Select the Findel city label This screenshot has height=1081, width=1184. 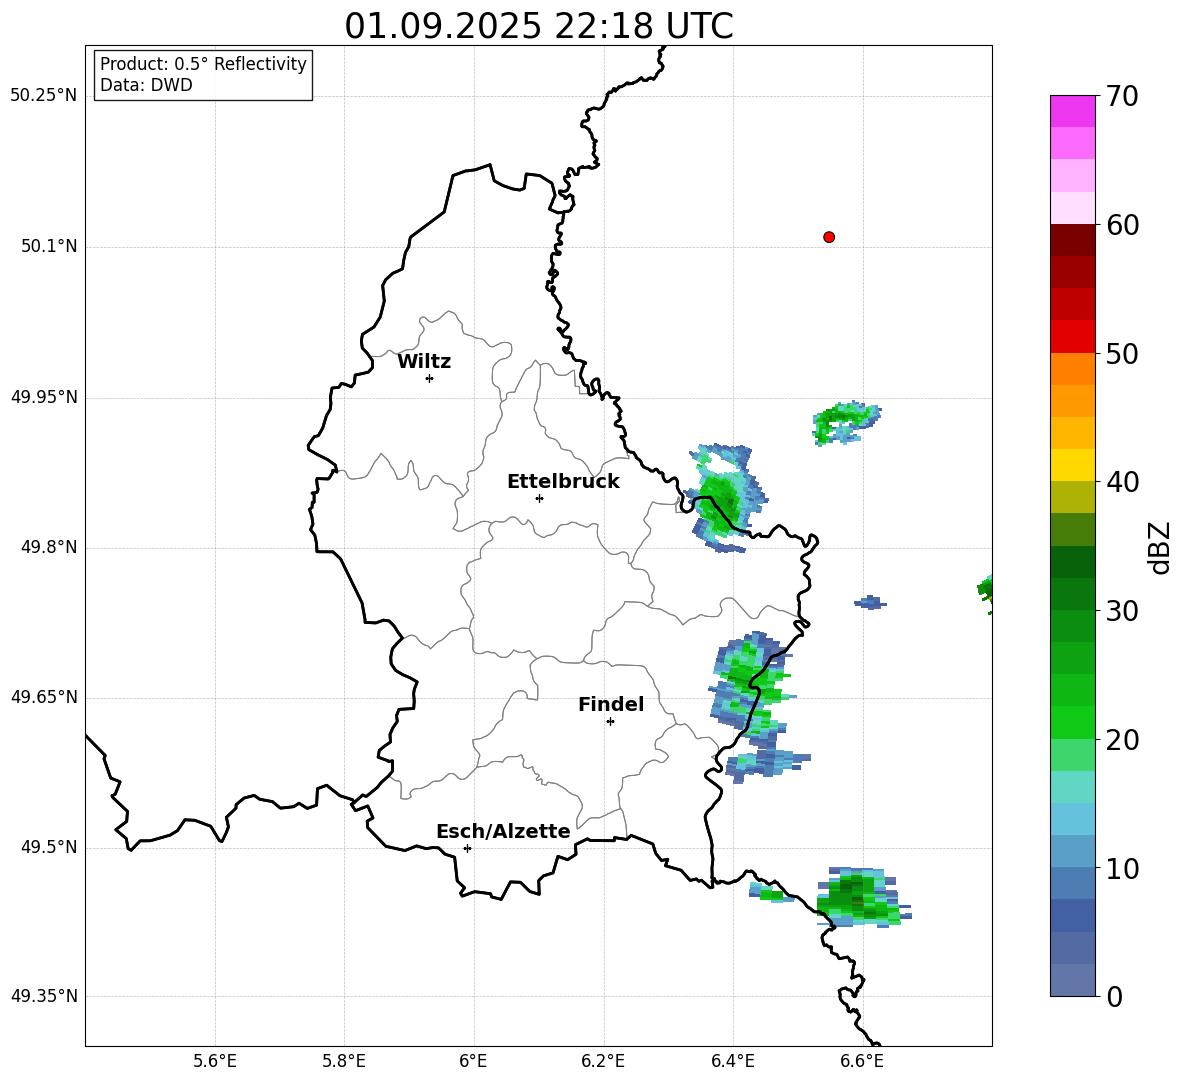point(611,704)
